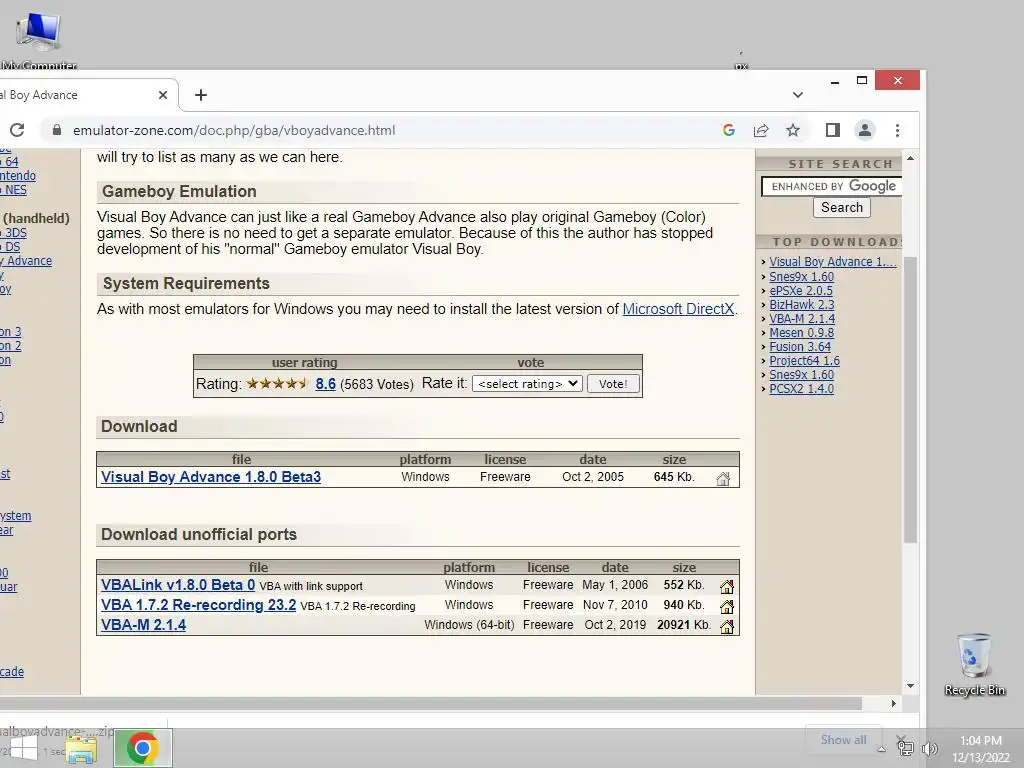Select the My Computer desktop icon
Screen dimensions: 1024x768
tap(39, 38)
